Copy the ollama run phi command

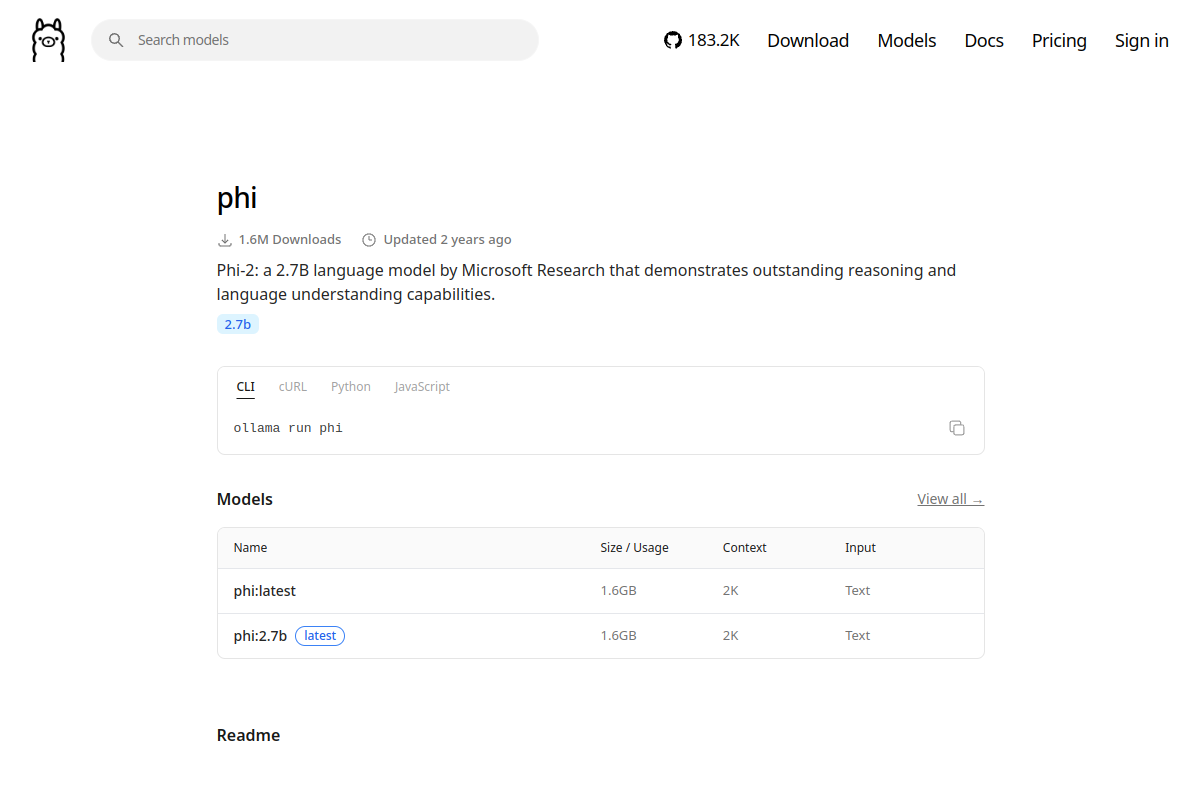[x=957, y=428]
